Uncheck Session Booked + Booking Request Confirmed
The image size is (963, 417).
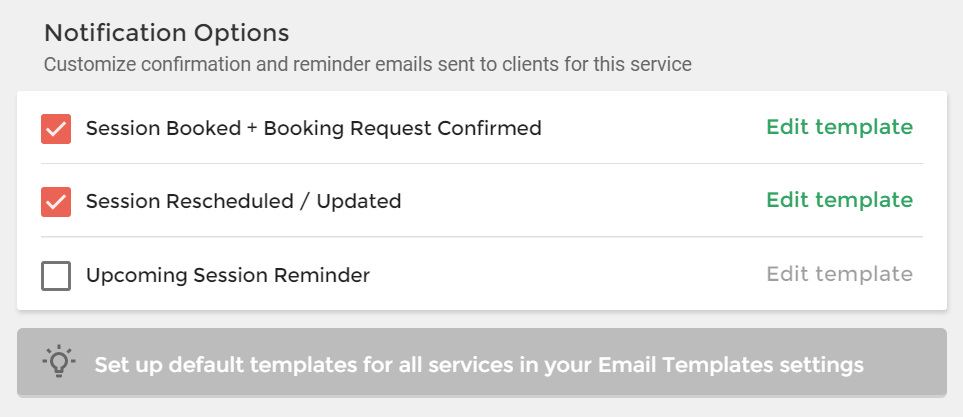[x=56, y=129]
